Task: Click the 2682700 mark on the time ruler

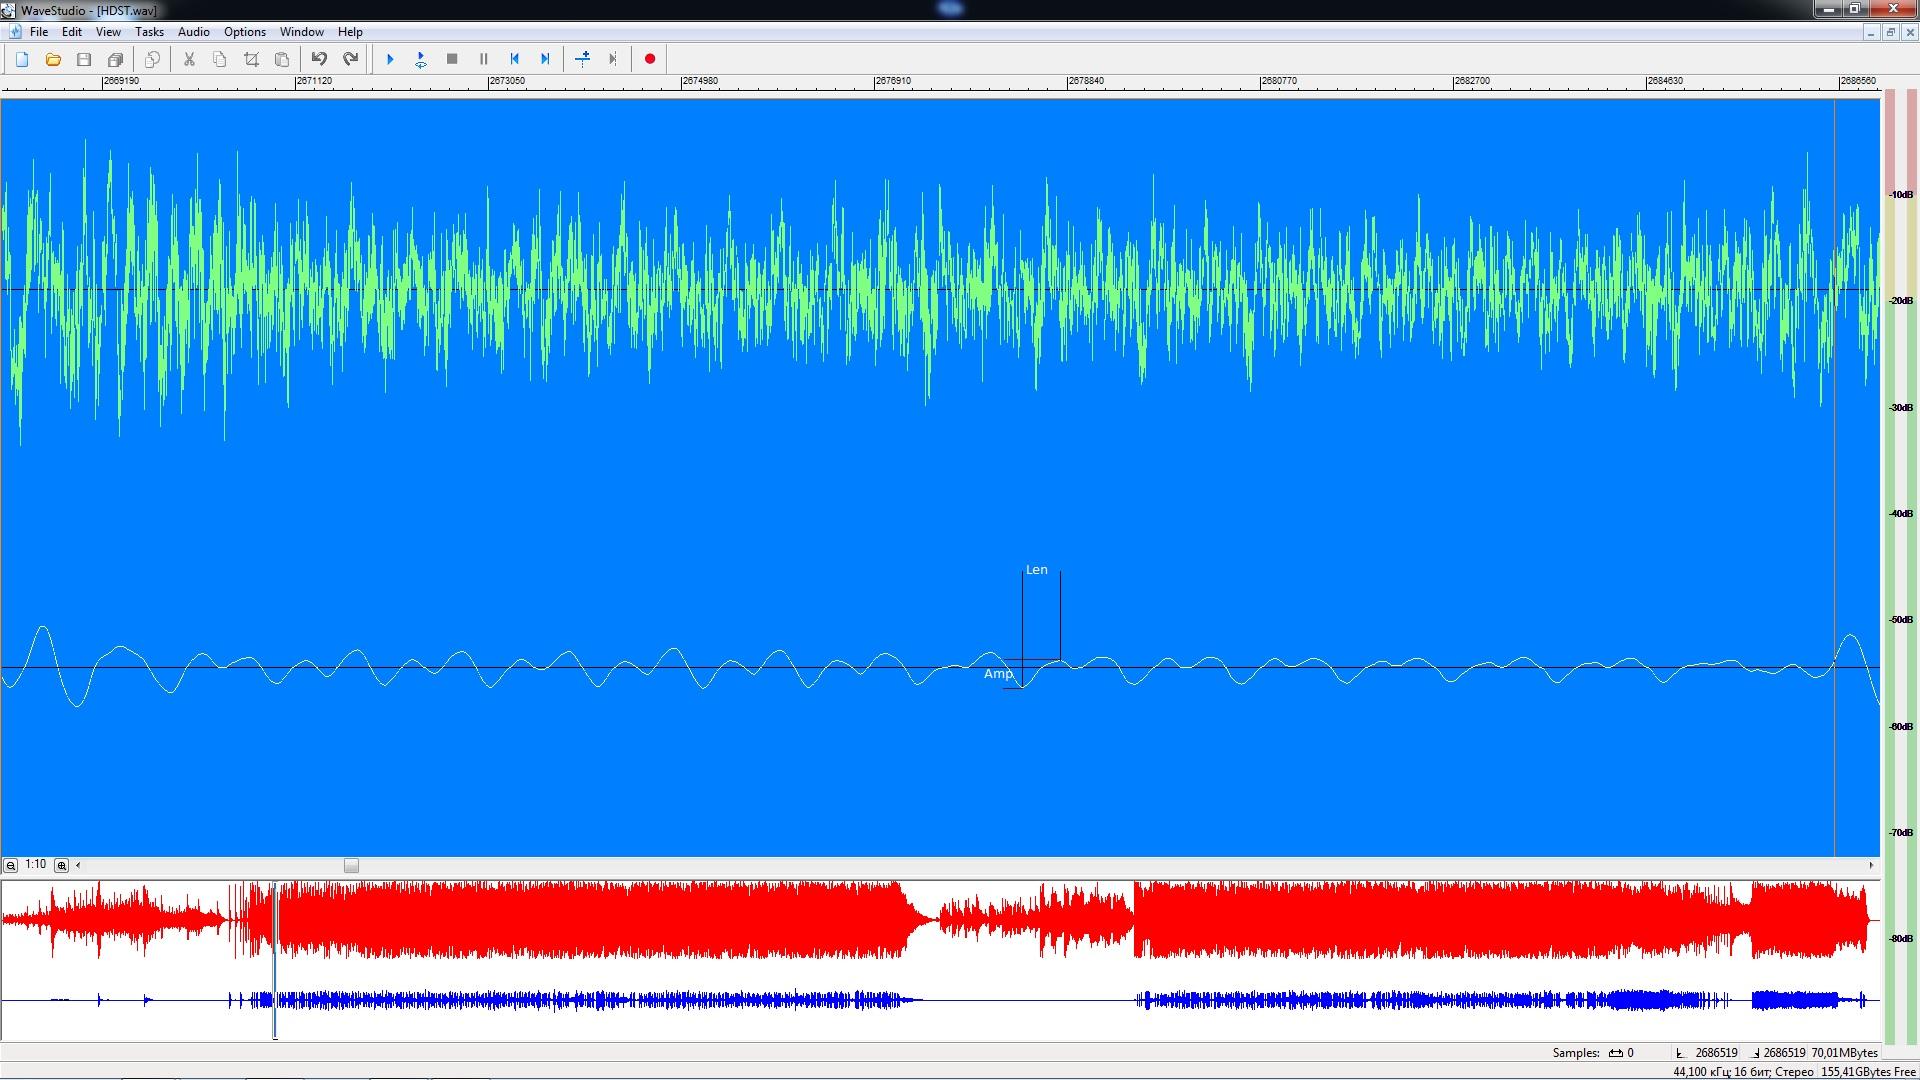Action: pos(1471,81)
